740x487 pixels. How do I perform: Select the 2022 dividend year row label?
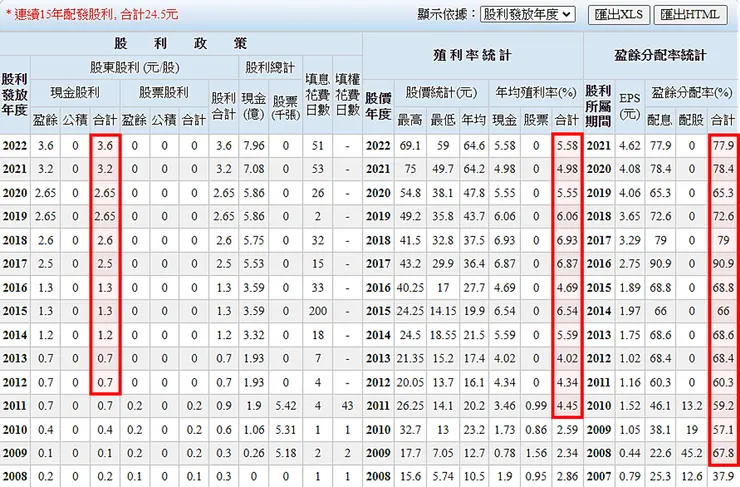(15, 145)
